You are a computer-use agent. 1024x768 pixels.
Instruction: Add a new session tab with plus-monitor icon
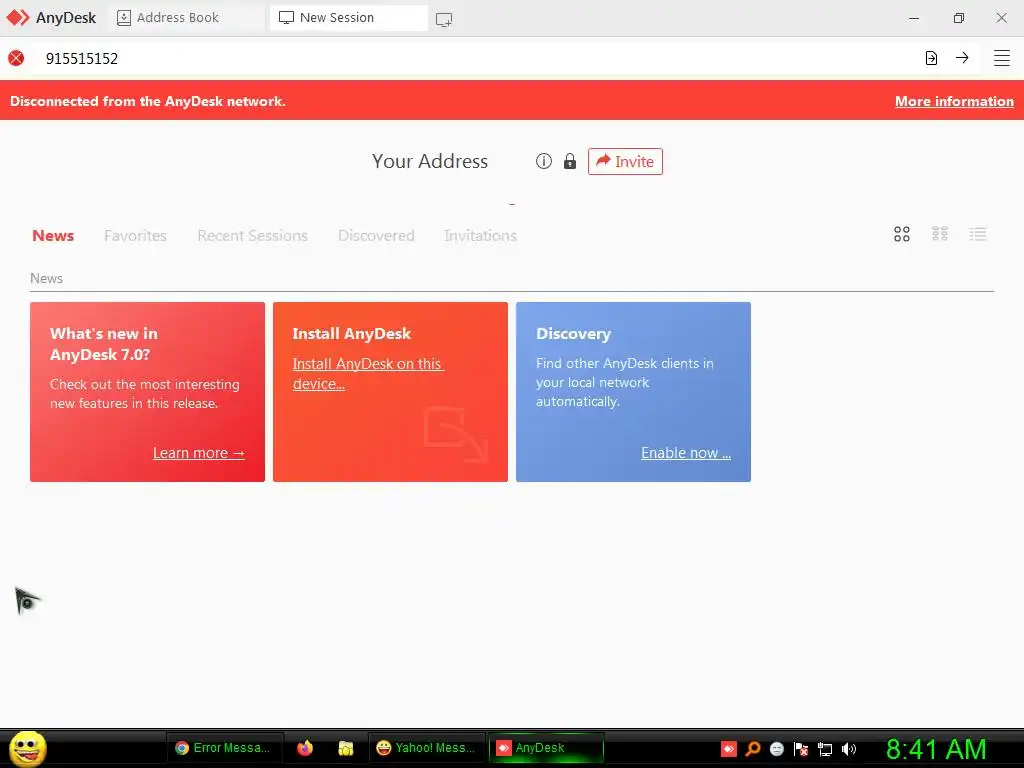click(x=444, y=20)
